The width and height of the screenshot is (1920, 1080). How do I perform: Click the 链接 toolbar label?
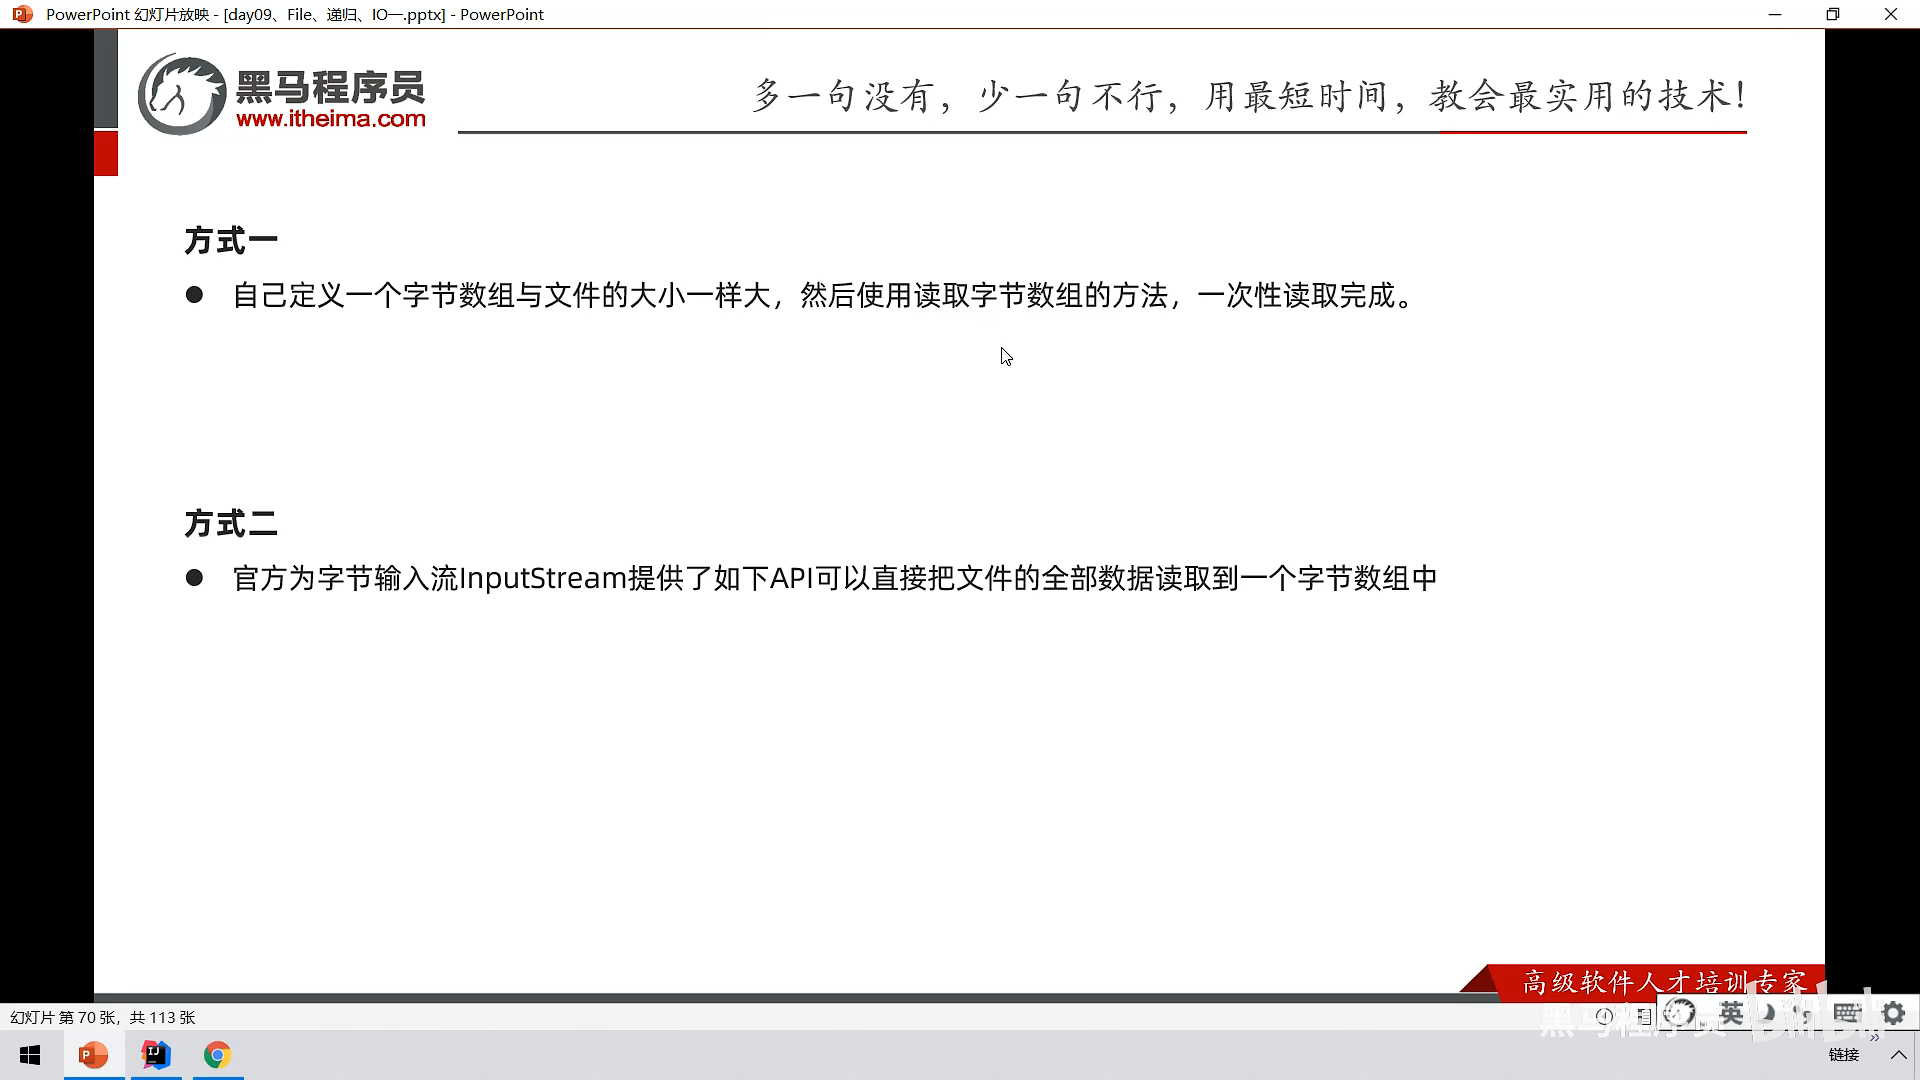pos(1843,1055)
